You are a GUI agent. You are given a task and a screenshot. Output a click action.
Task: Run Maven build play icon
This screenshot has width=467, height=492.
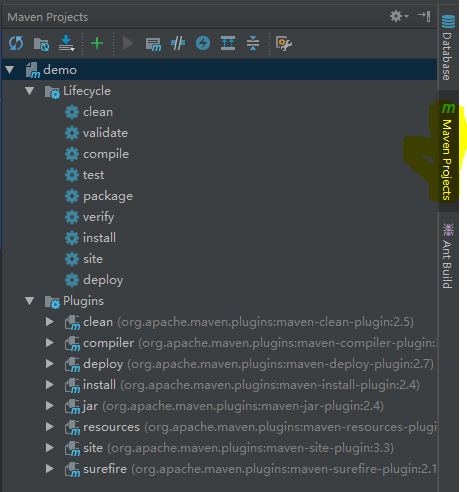(x=128, y=43)
